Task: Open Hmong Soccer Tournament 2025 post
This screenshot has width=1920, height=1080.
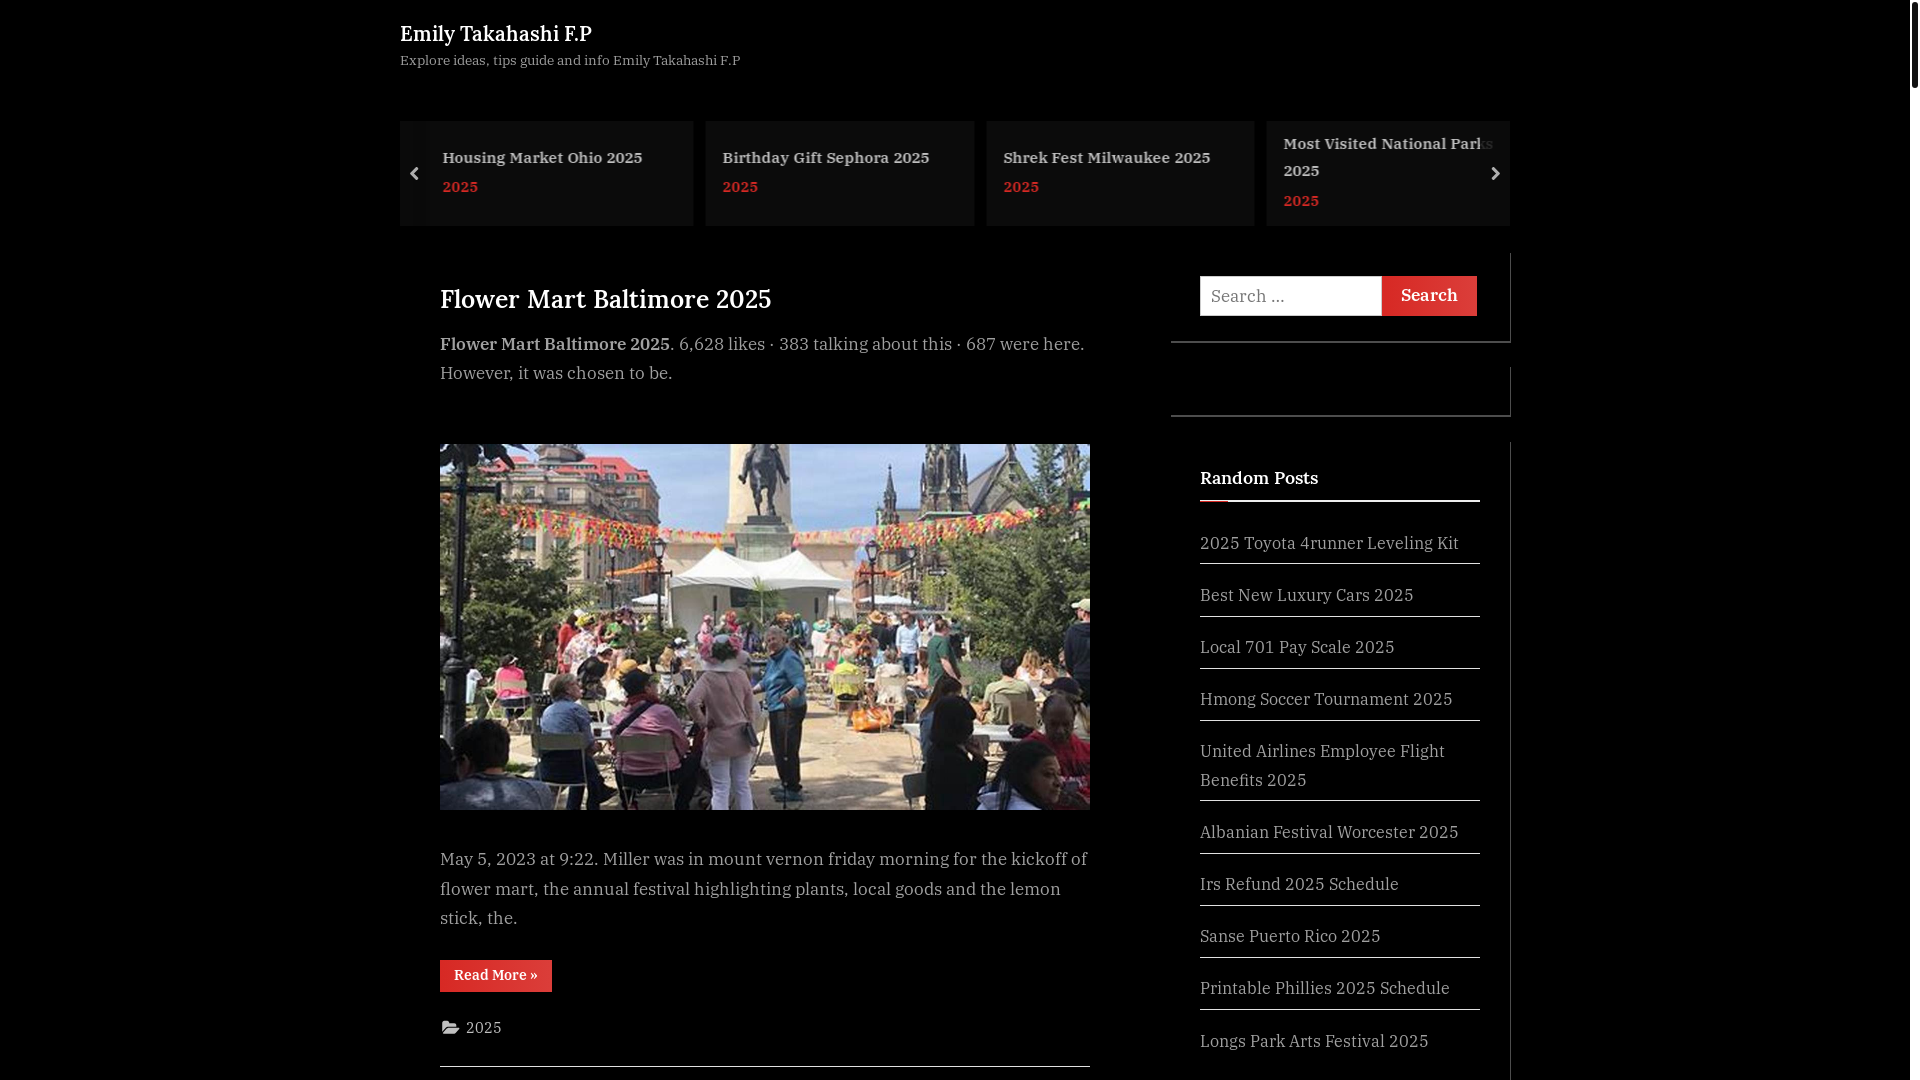Action: tap(1326, 699)
